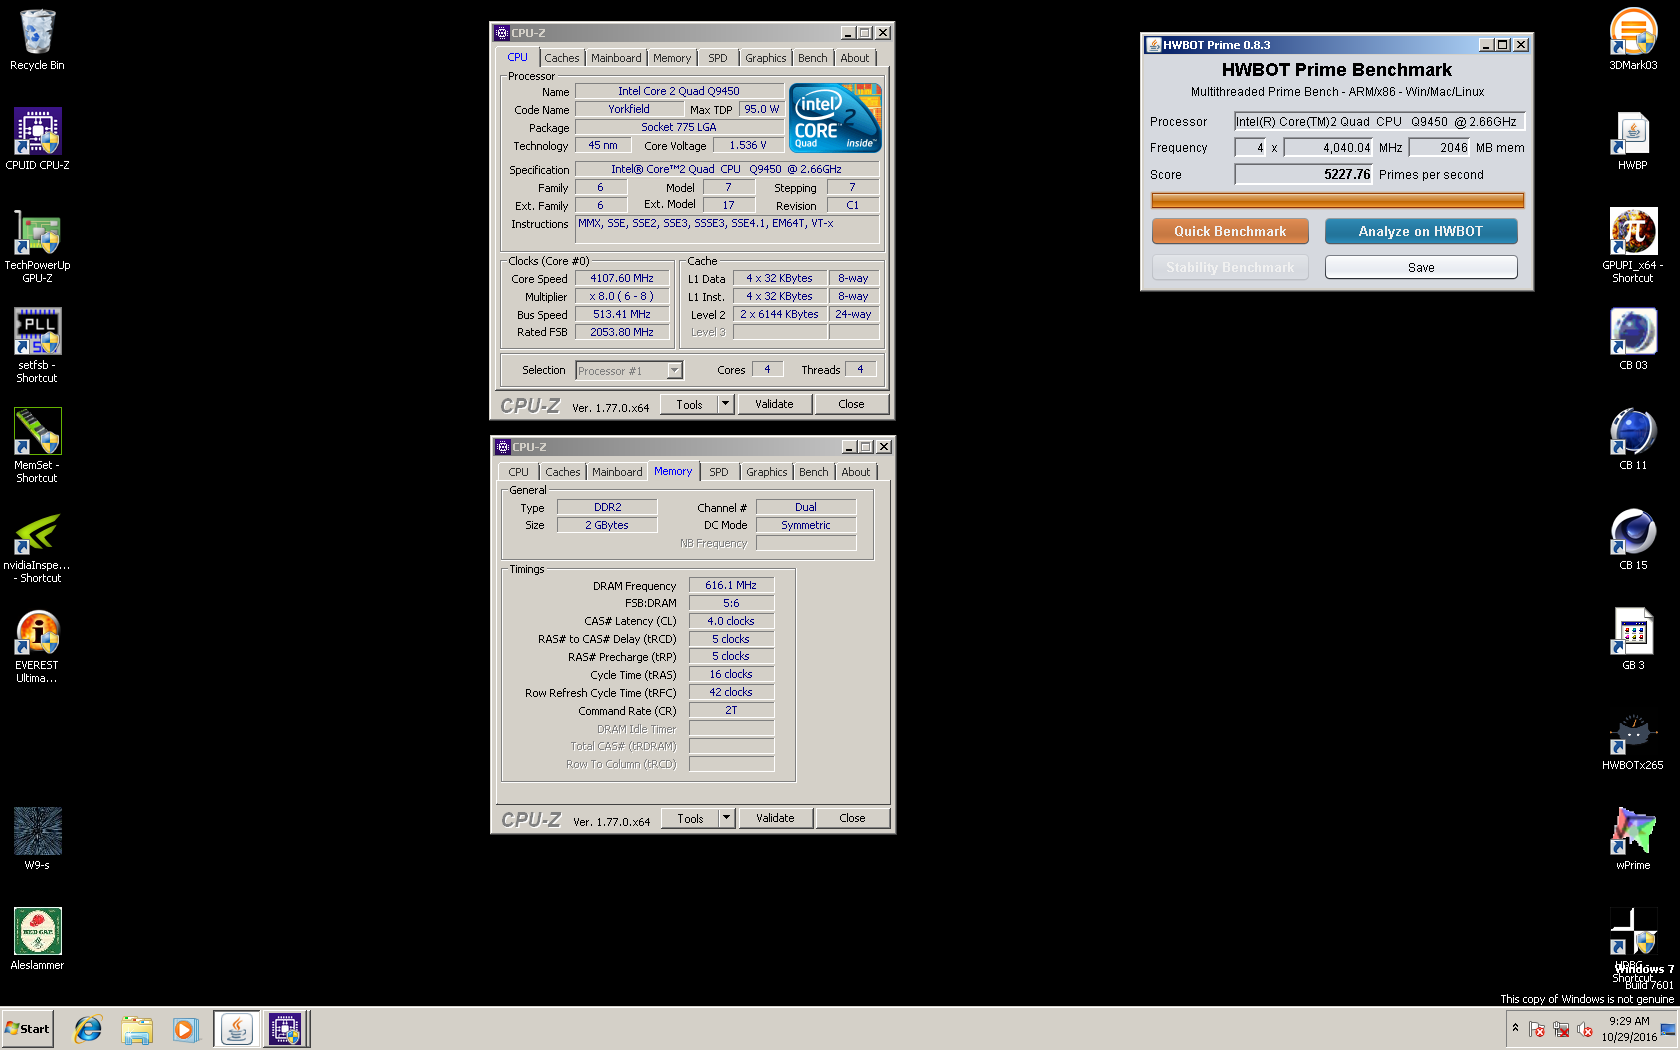Click the DRAM Frequency value 616.1 MHz
The height and width of the screenshot is (1050, 1680).
pos(731,585)
